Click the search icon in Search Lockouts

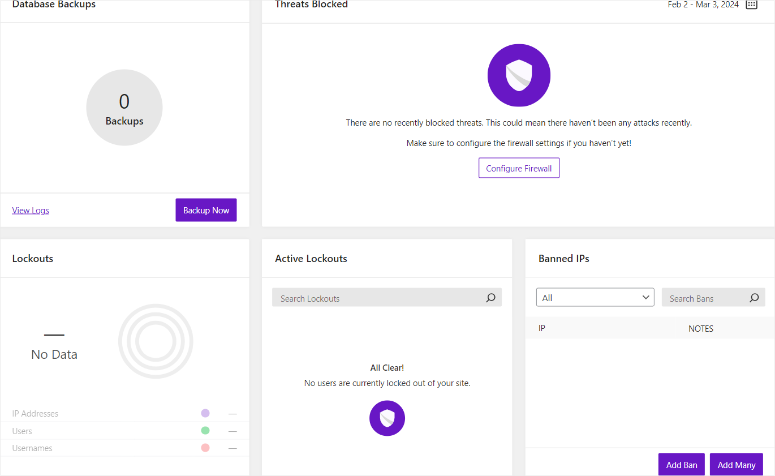click(490, 298)
